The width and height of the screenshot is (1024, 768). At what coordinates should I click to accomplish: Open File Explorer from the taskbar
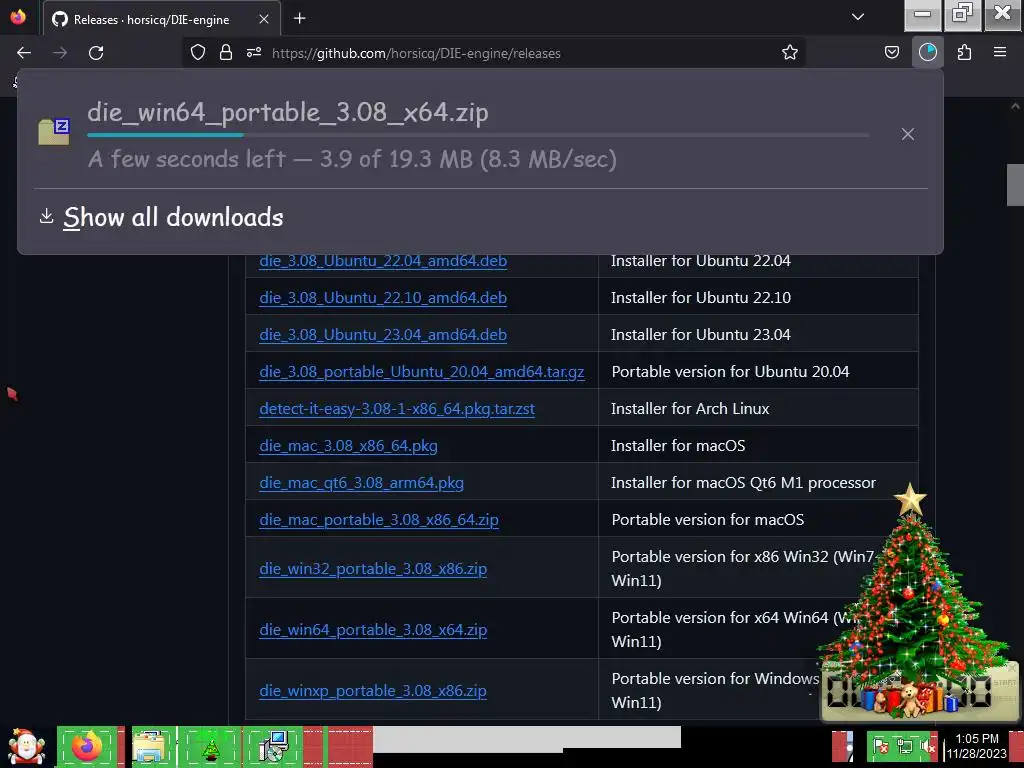click(x=150, y=746)
